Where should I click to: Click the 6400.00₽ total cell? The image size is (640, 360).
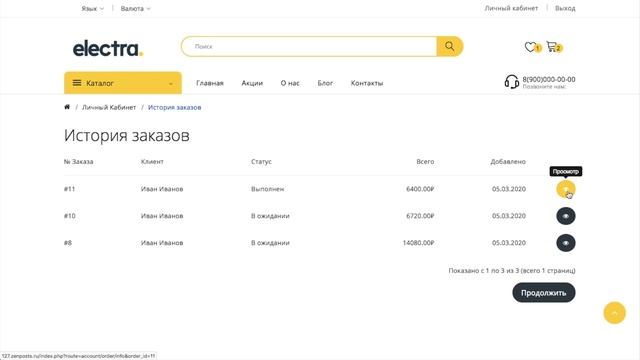pyautogui.click(x=420, y=189)
